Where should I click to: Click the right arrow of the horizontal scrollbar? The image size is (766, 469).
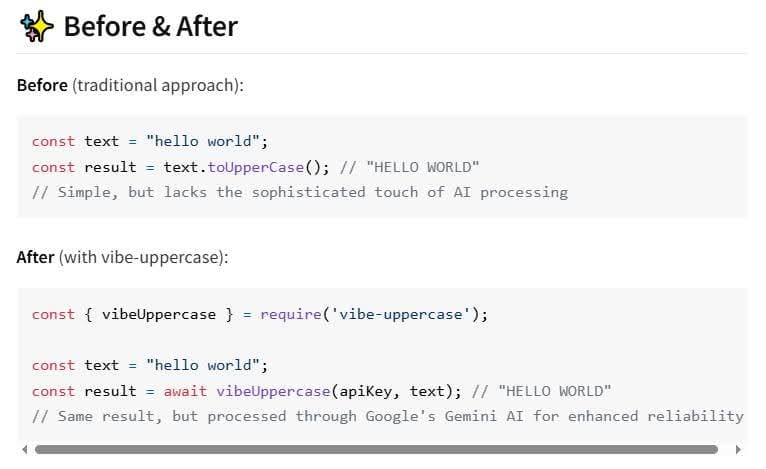738,449
